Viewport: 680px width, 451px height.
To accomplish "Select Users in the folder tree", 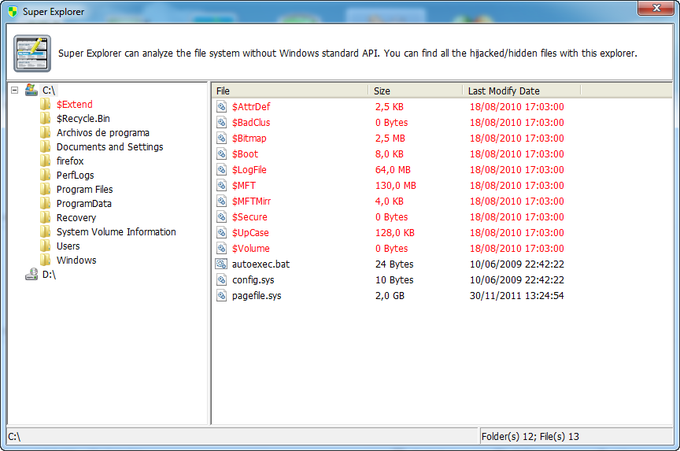I will (68, 246).
